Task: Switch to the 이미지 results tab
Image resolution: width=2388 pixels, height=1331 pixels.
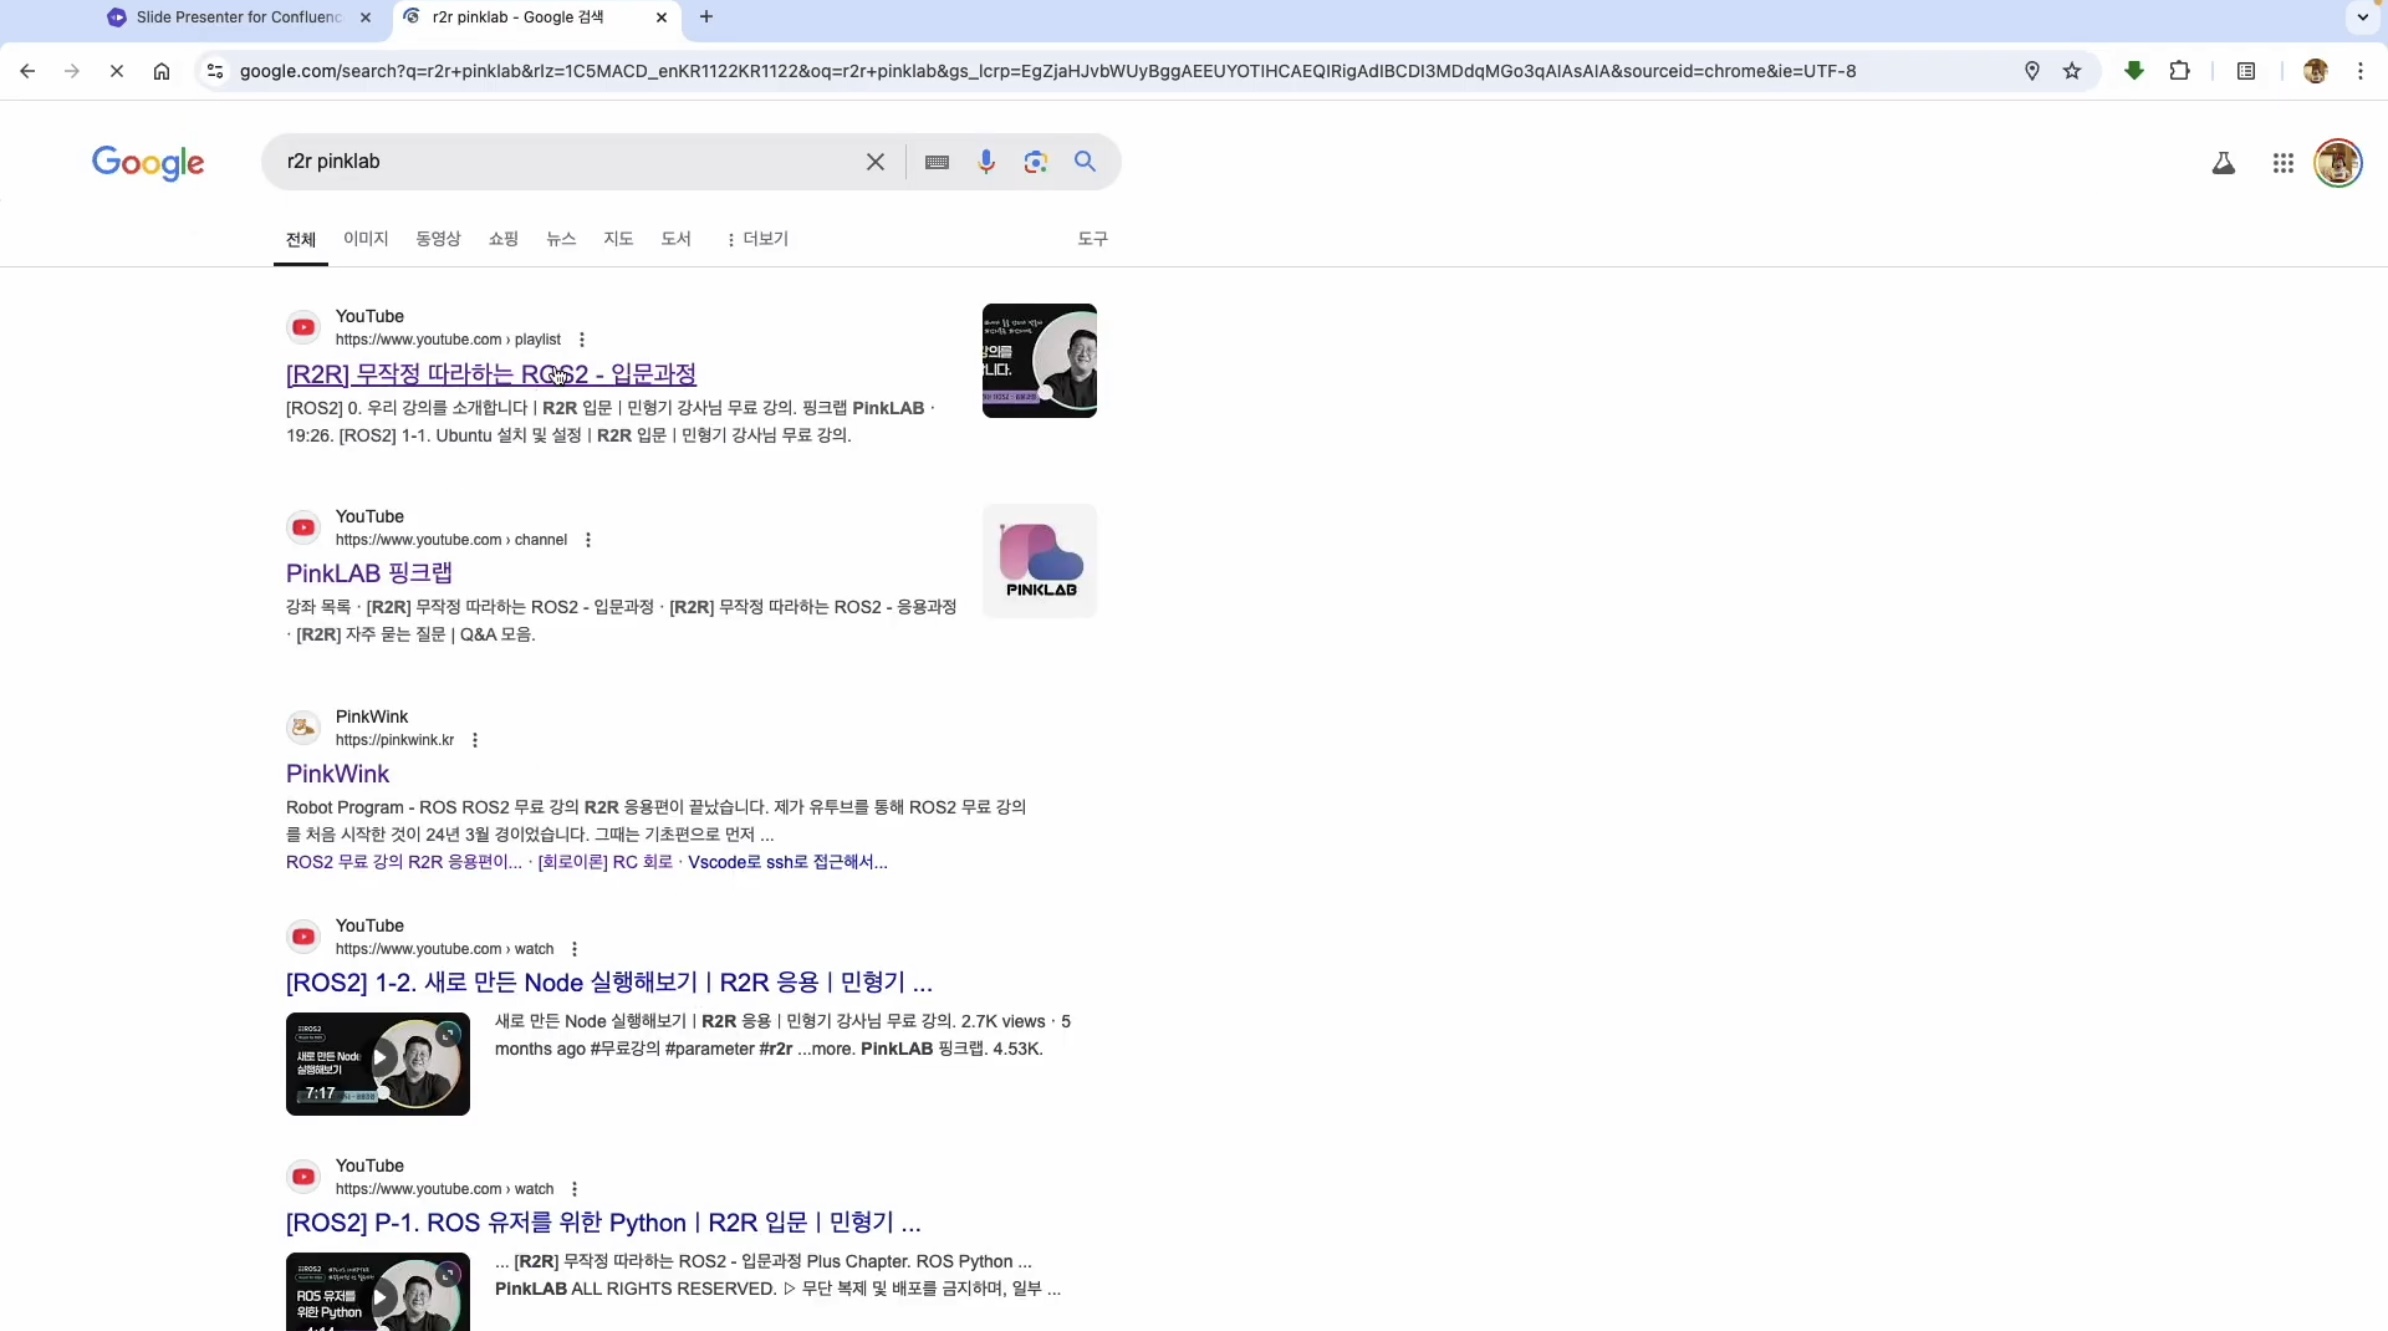Action: 365,239
